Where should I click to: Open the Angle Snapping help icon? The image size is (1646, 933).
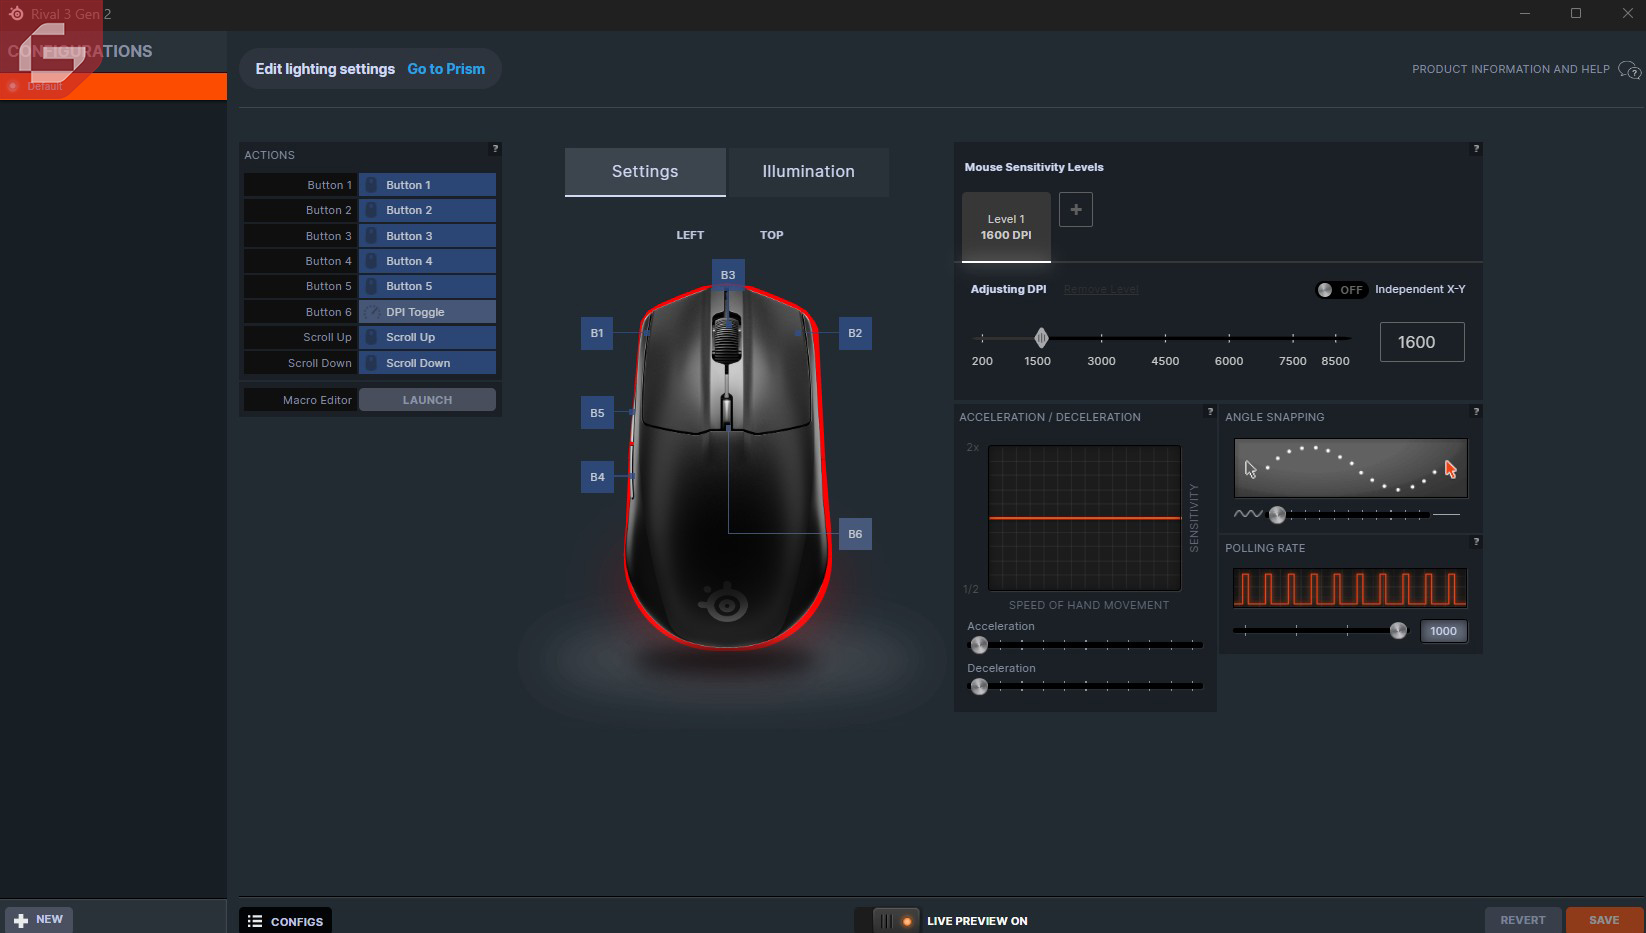(x=1476, y=412)
